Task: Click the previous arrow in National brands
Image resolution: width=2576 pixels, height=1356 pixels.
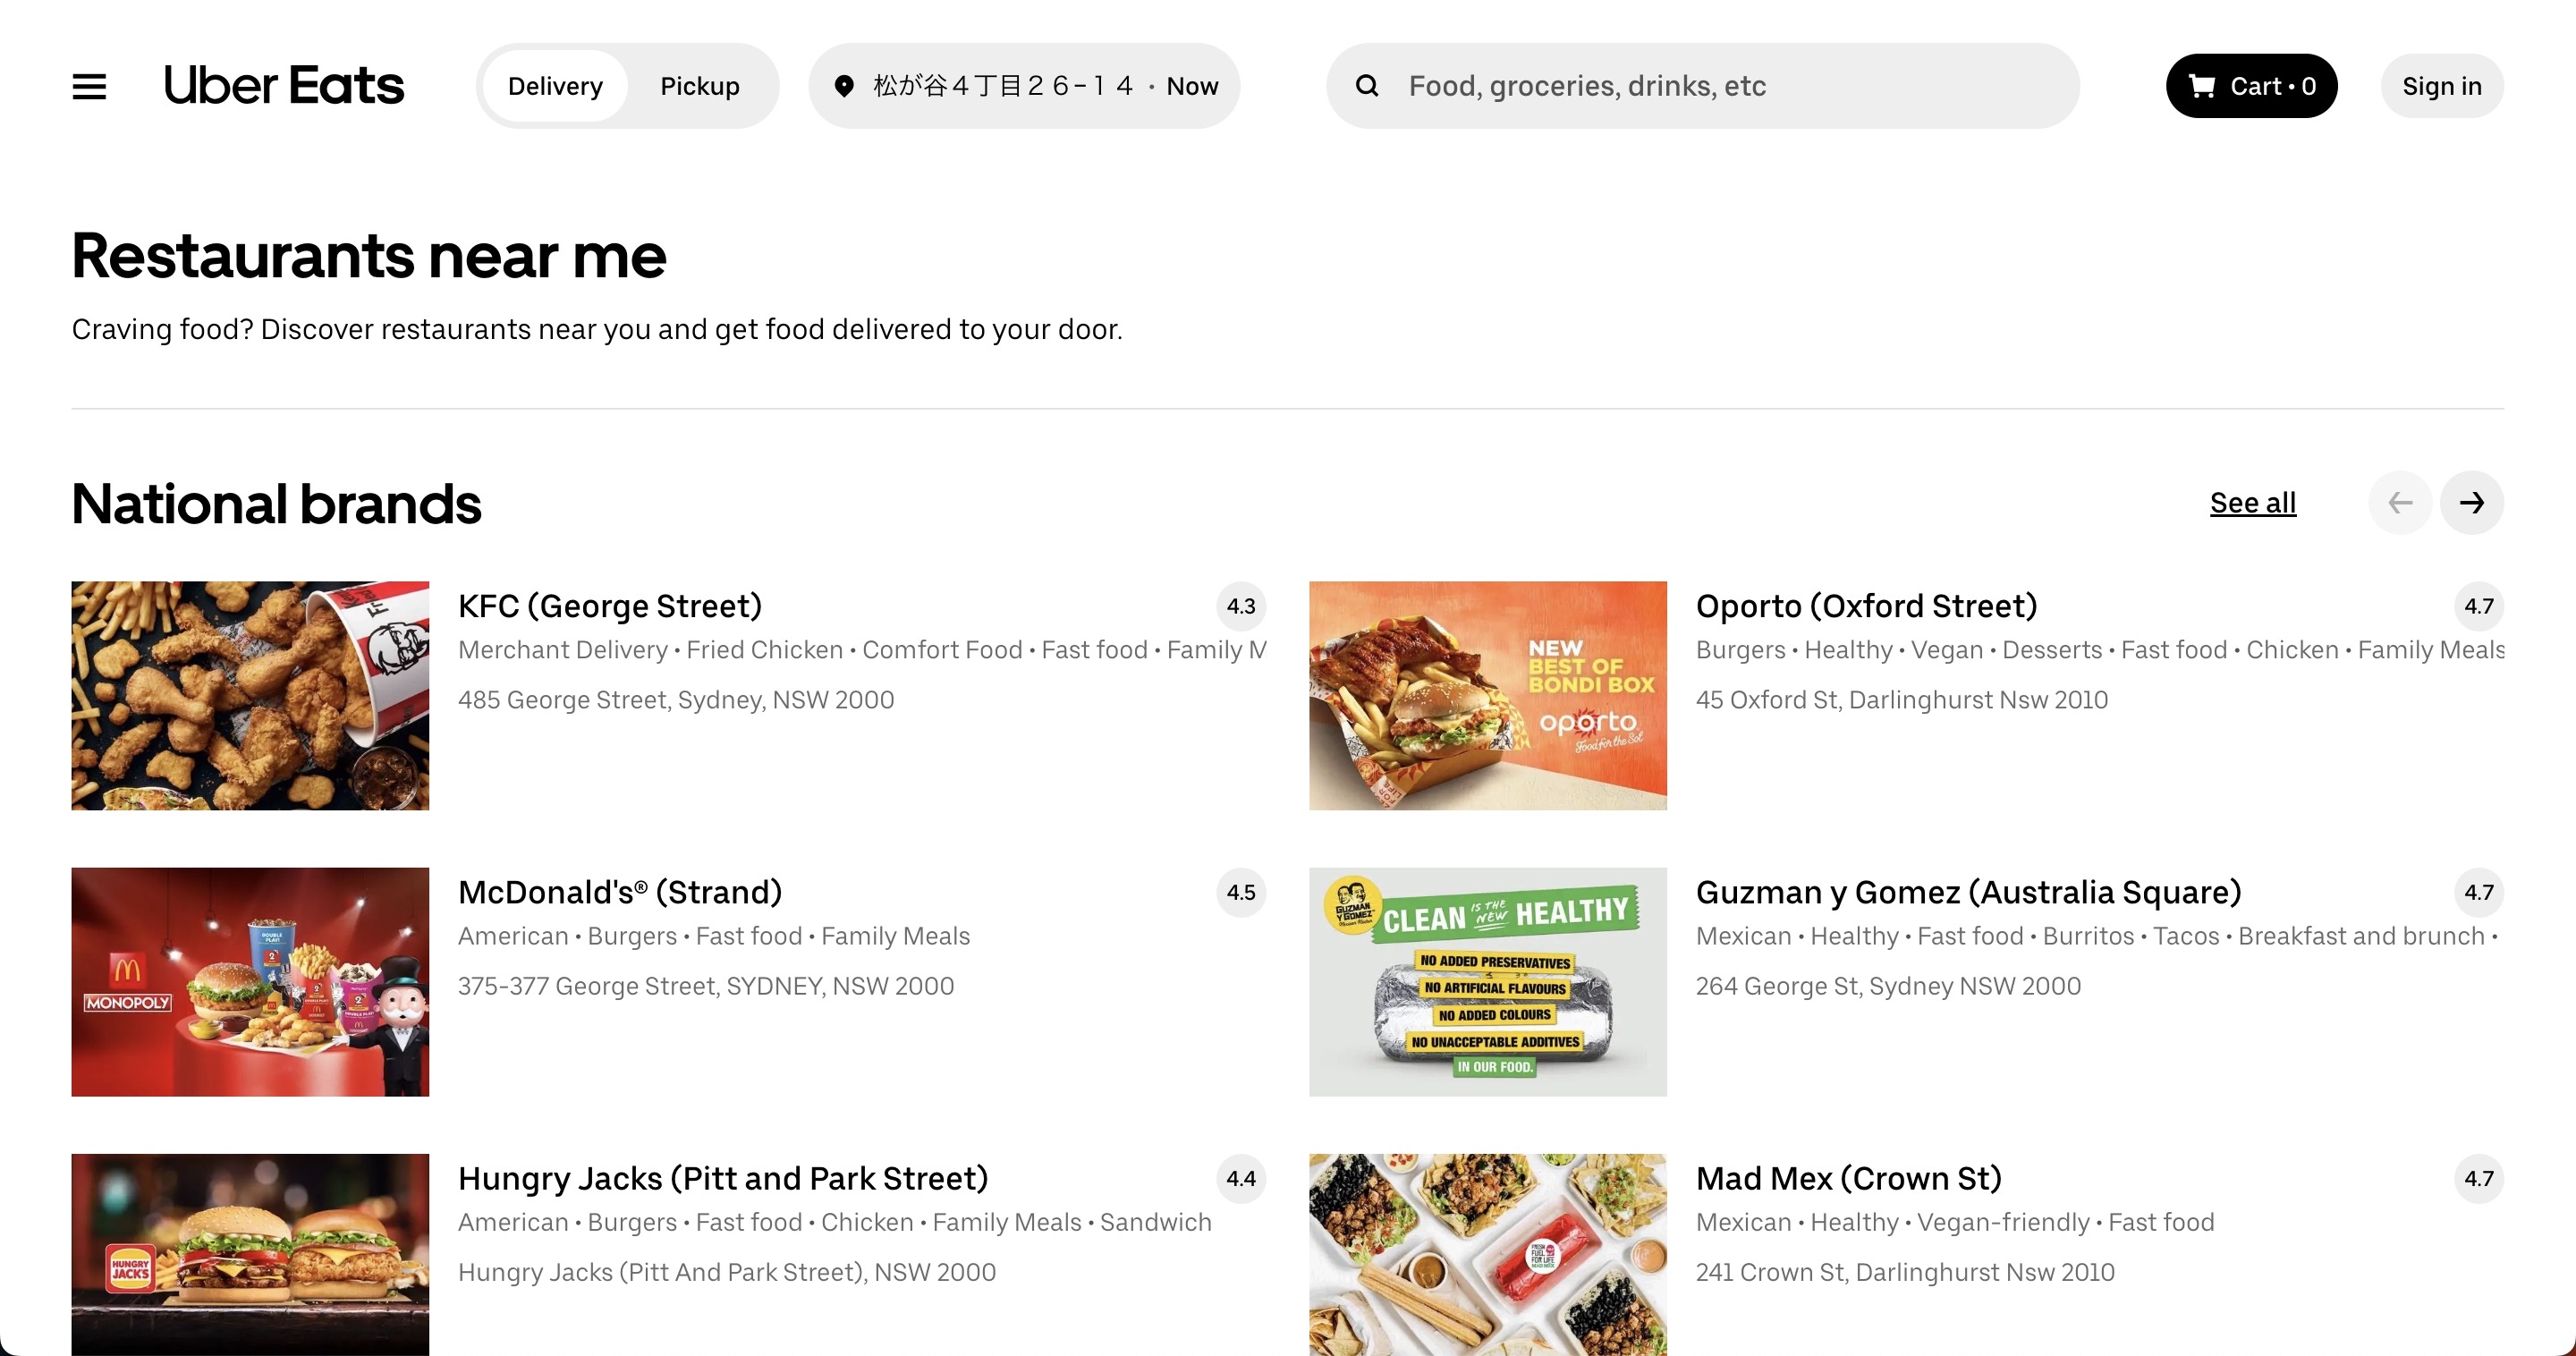Action: pos(2399,503)
